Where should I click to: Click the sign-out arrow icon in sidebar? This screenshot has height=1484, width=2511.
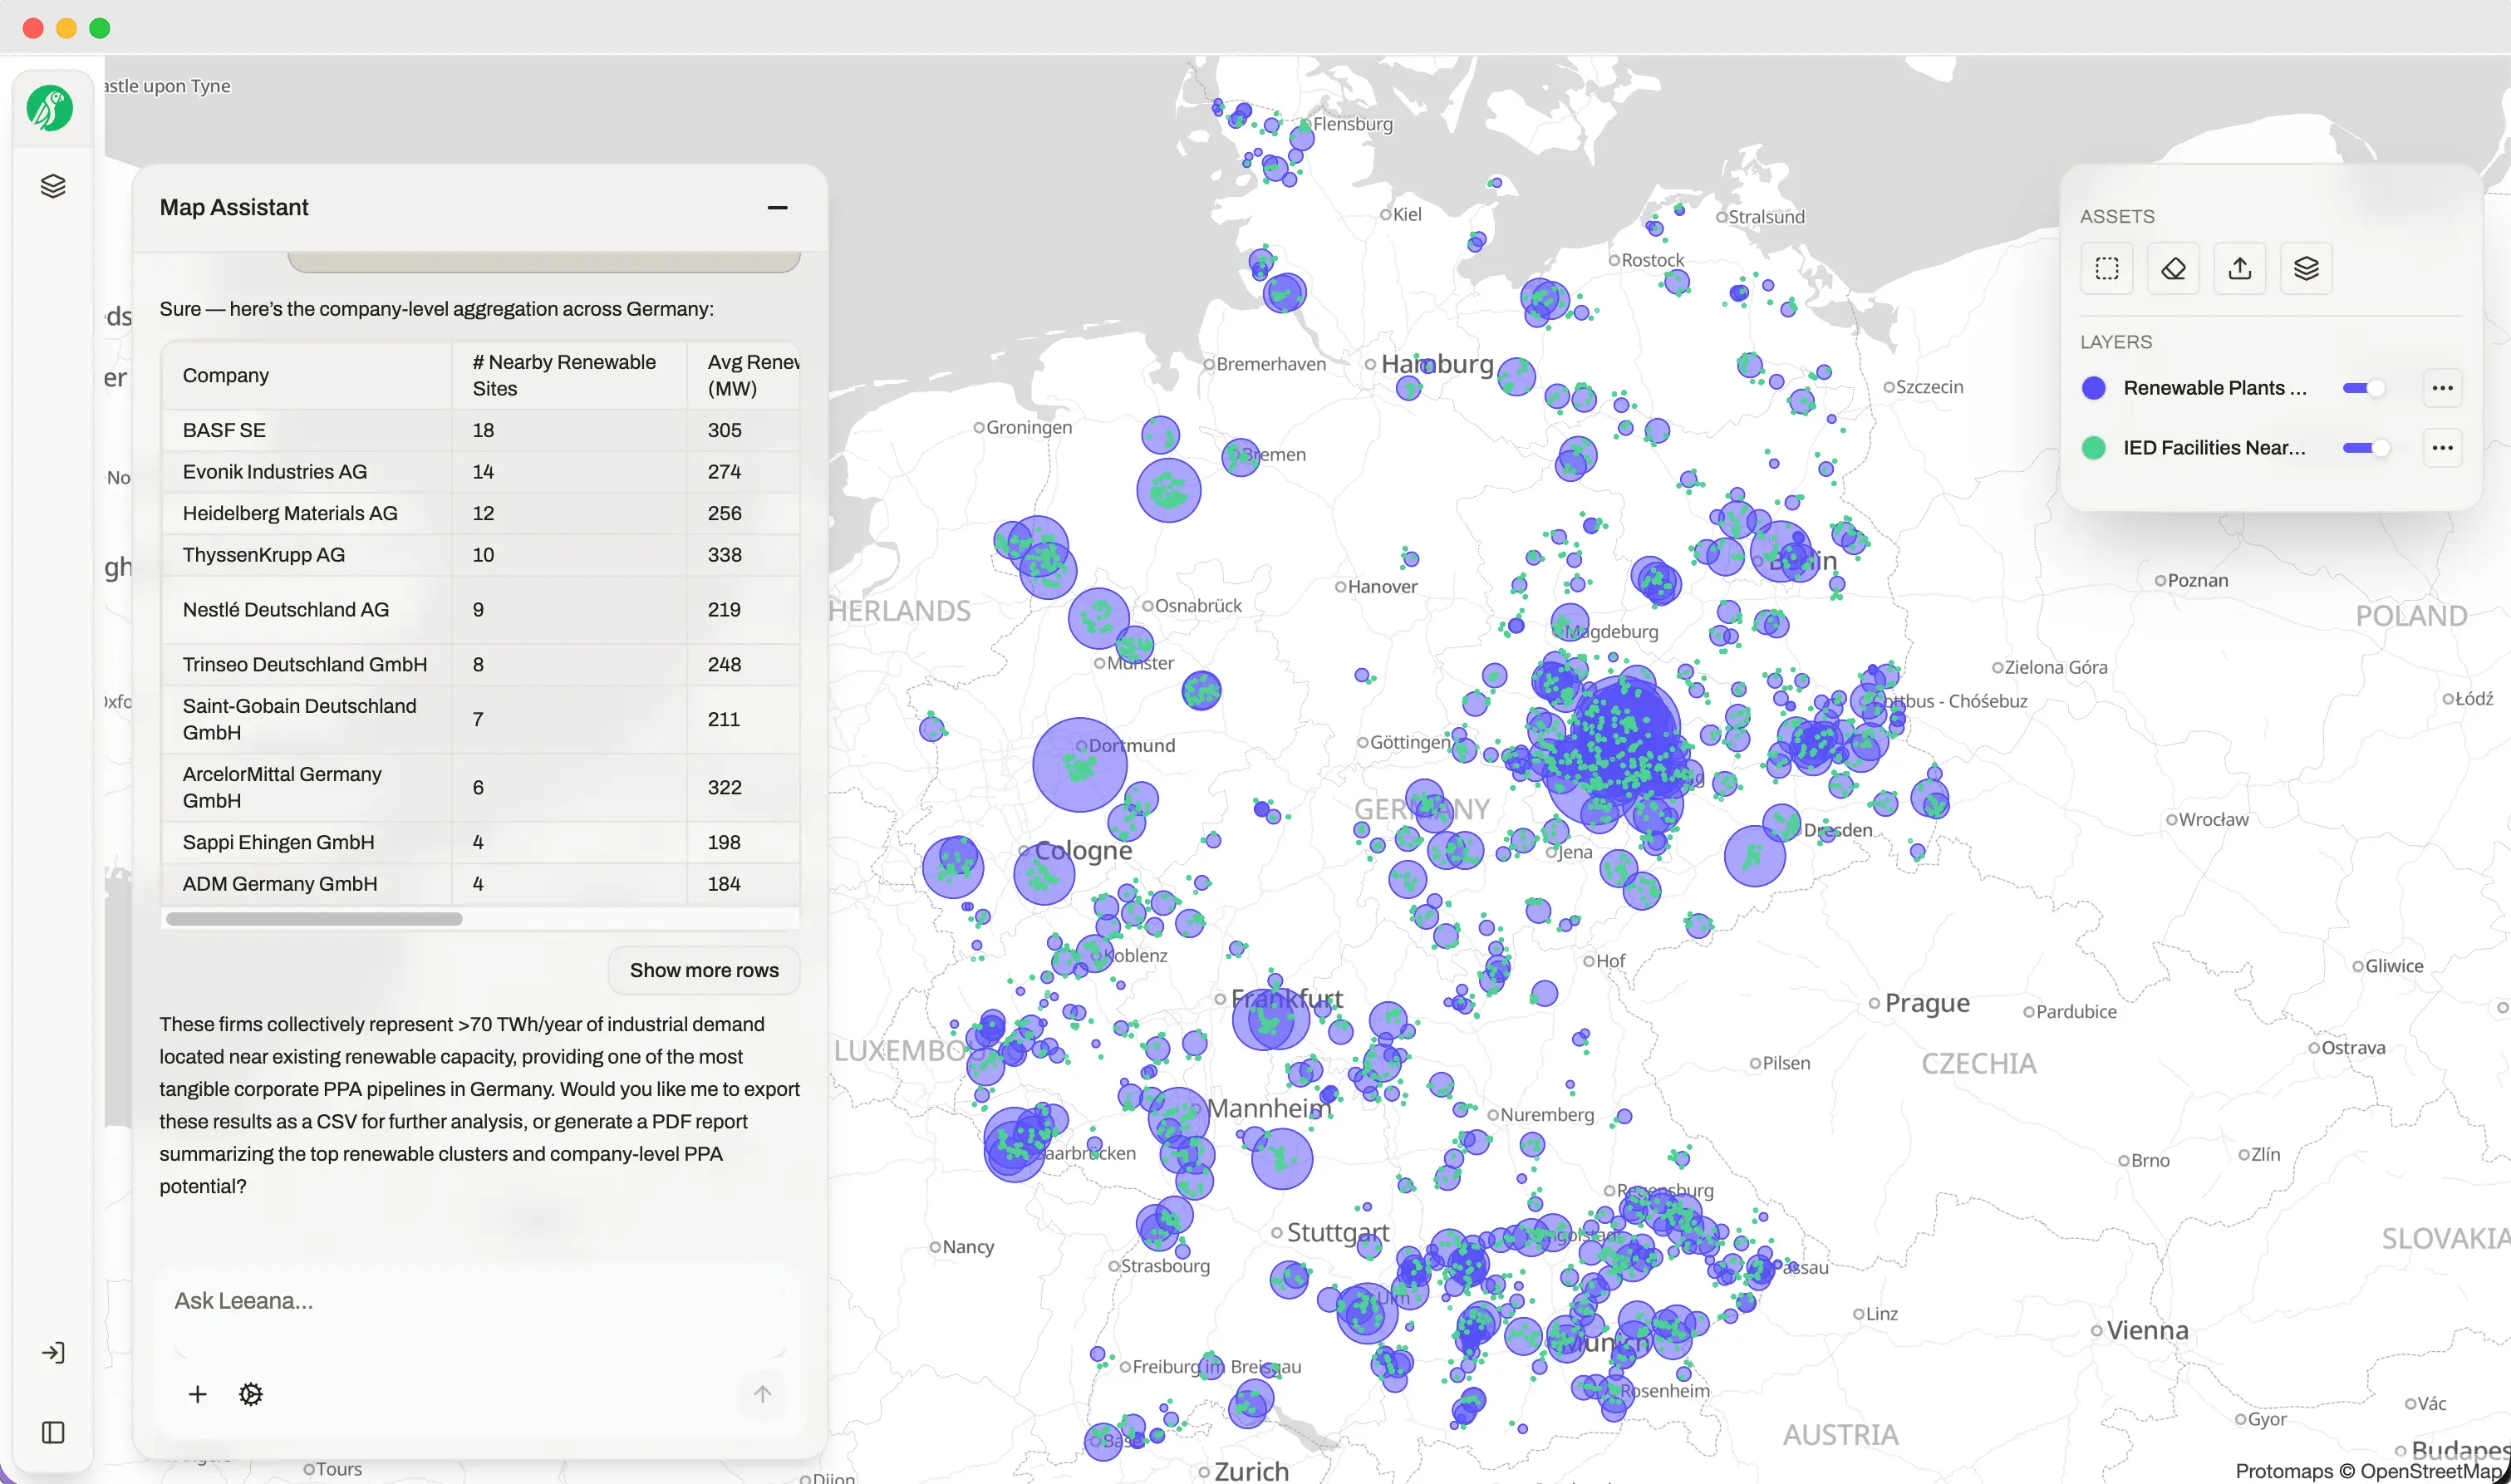(53, 1352)
